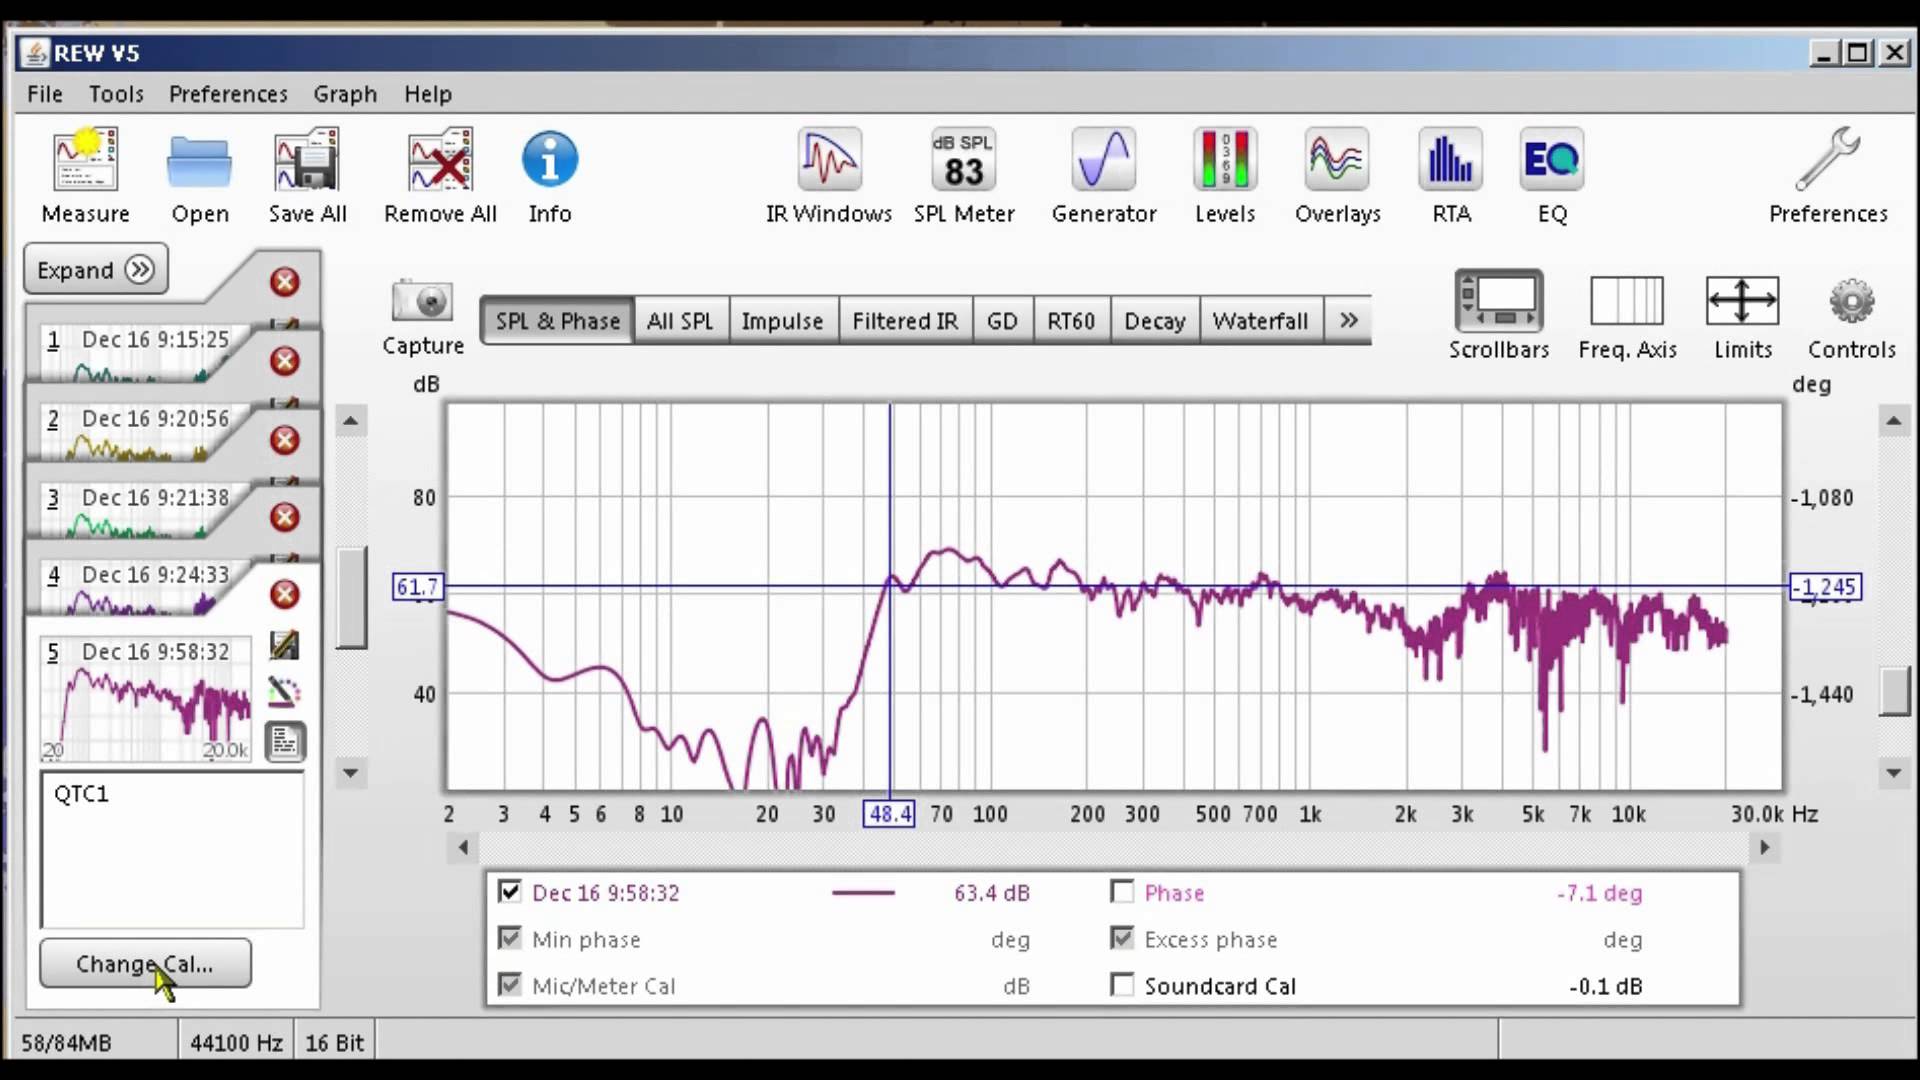Viewport: 1920px width, 1080px height.
Task: Open the IR Windows tool
Action: [x=828, y=160]
